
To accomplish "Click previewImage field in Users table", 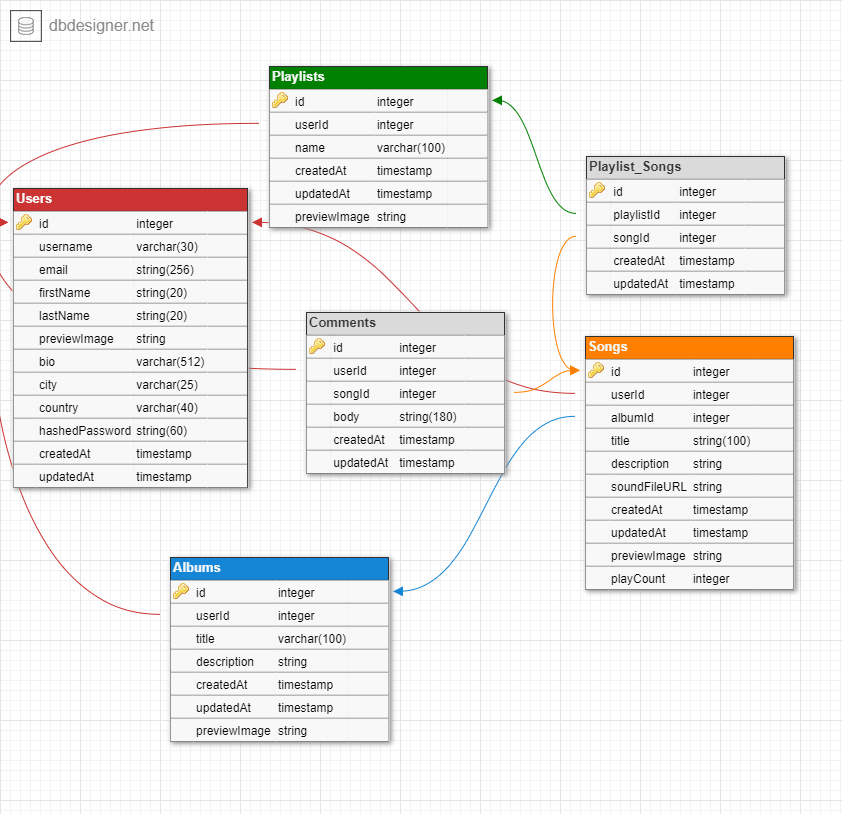I will pyautogui.click(x=76, y=339).
